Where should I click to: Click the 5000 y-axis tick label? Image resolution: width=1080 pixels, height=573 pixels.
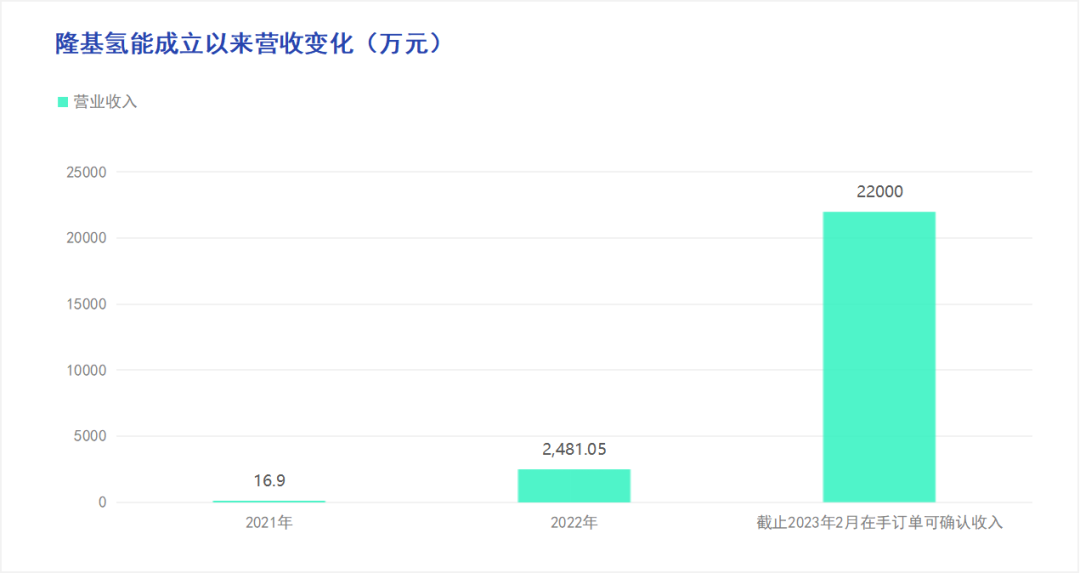[x=90, y=436]
